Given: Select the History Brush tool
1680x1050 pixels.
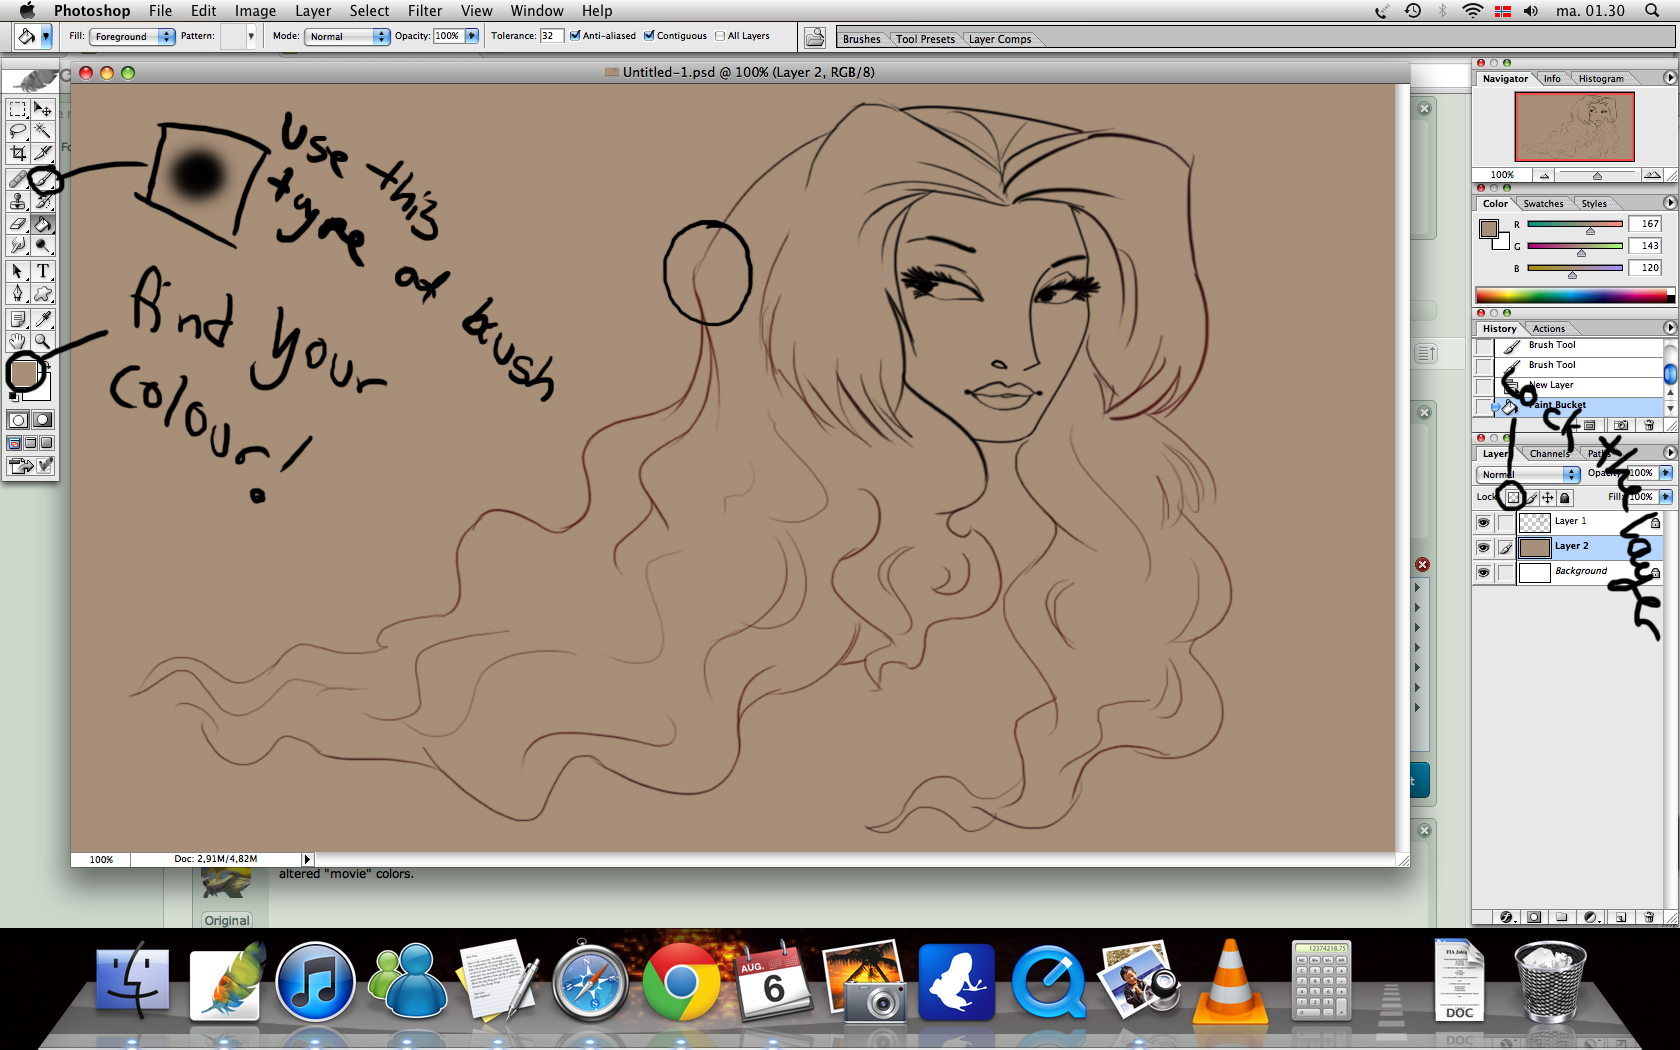Looking at the screenshot, I should pos(43,201).
